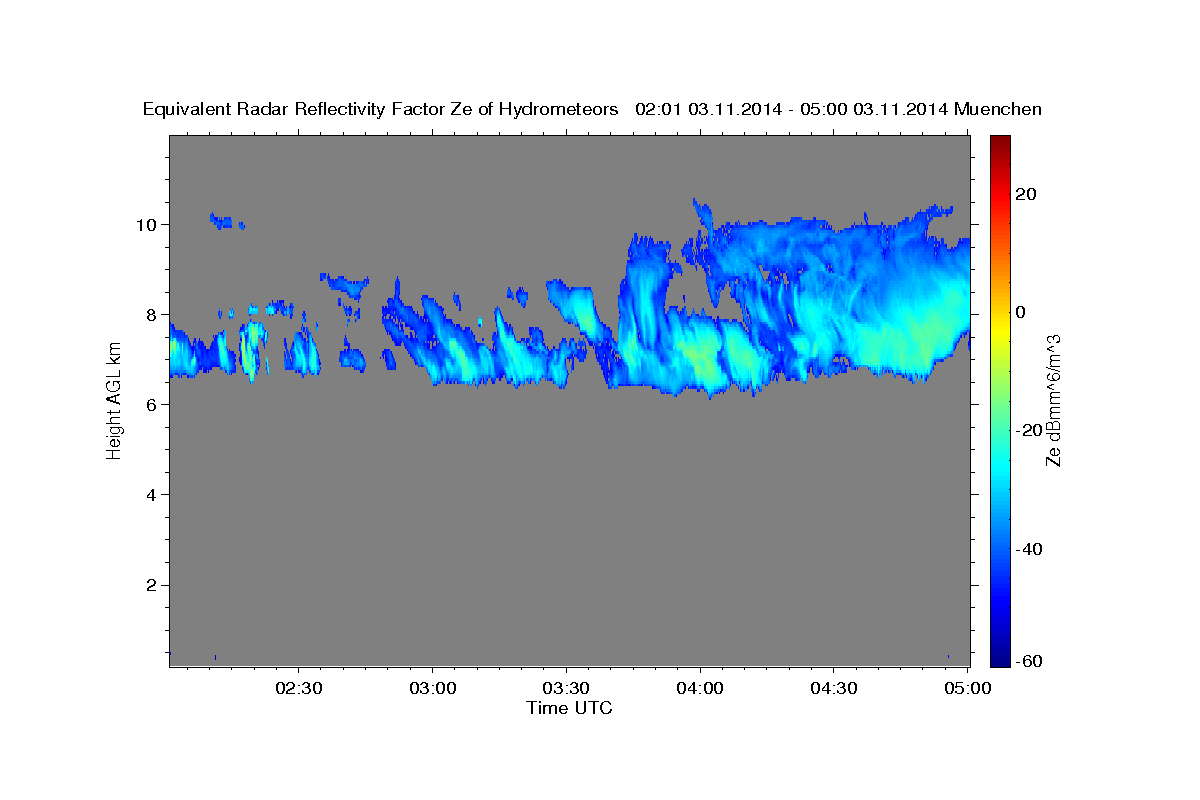The width and height of the screenshot is (1200, 800).
Task: Click the 04:00 time tick label
Action: [x=700, y=689]
